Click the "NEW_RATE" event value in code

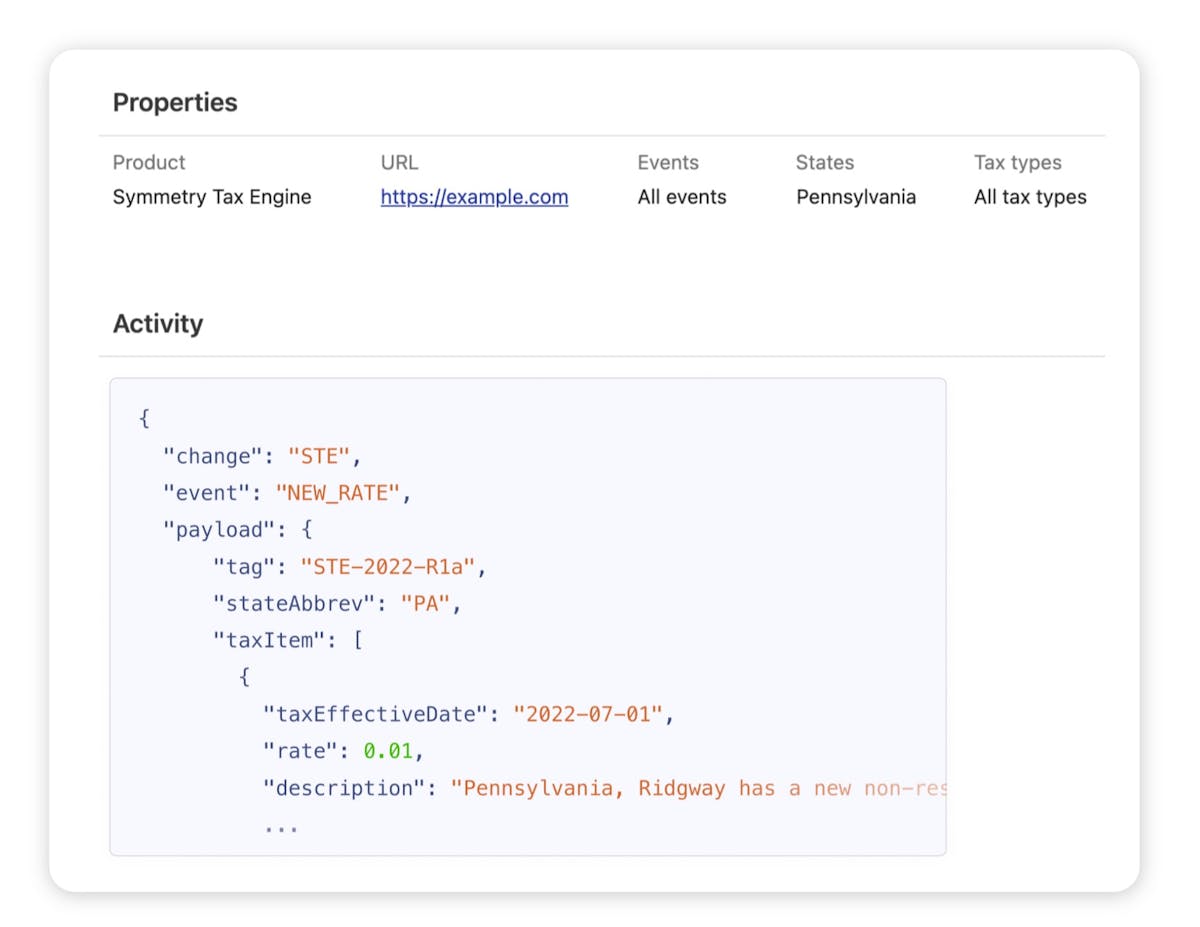pos(342,493)
